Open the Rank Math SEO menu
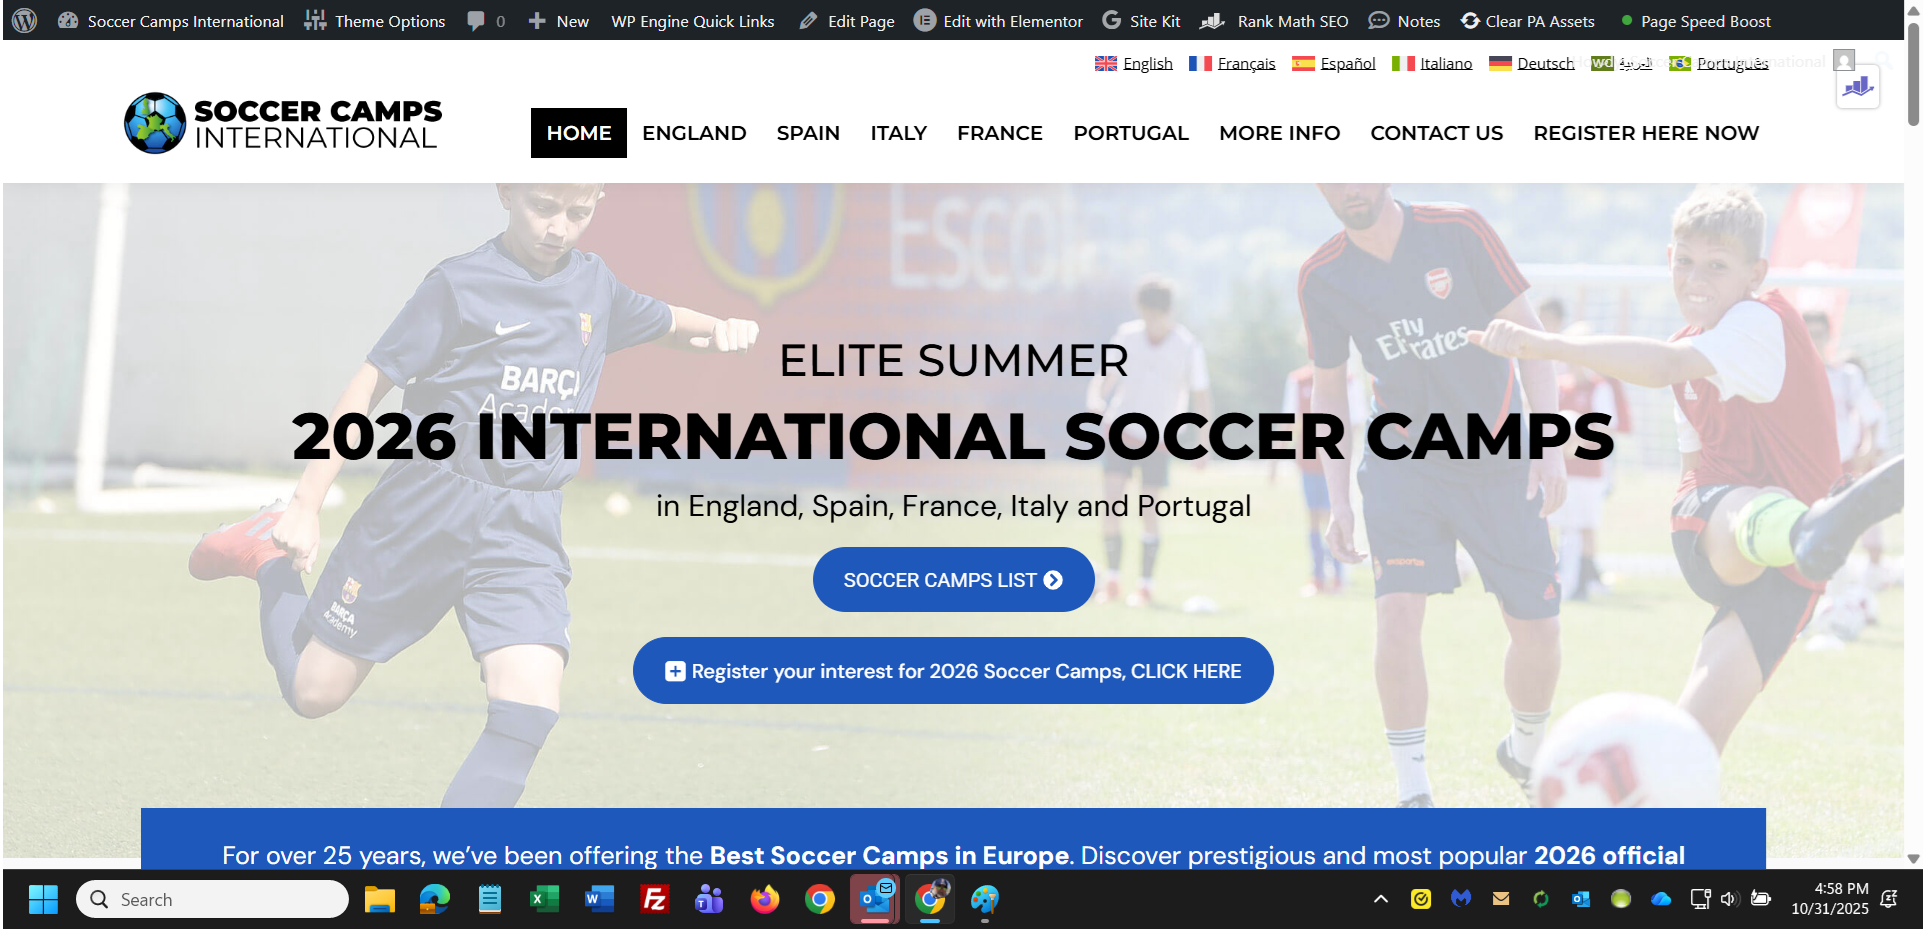This screenshot has height=929, width=1923. (x=1274, y=21)
